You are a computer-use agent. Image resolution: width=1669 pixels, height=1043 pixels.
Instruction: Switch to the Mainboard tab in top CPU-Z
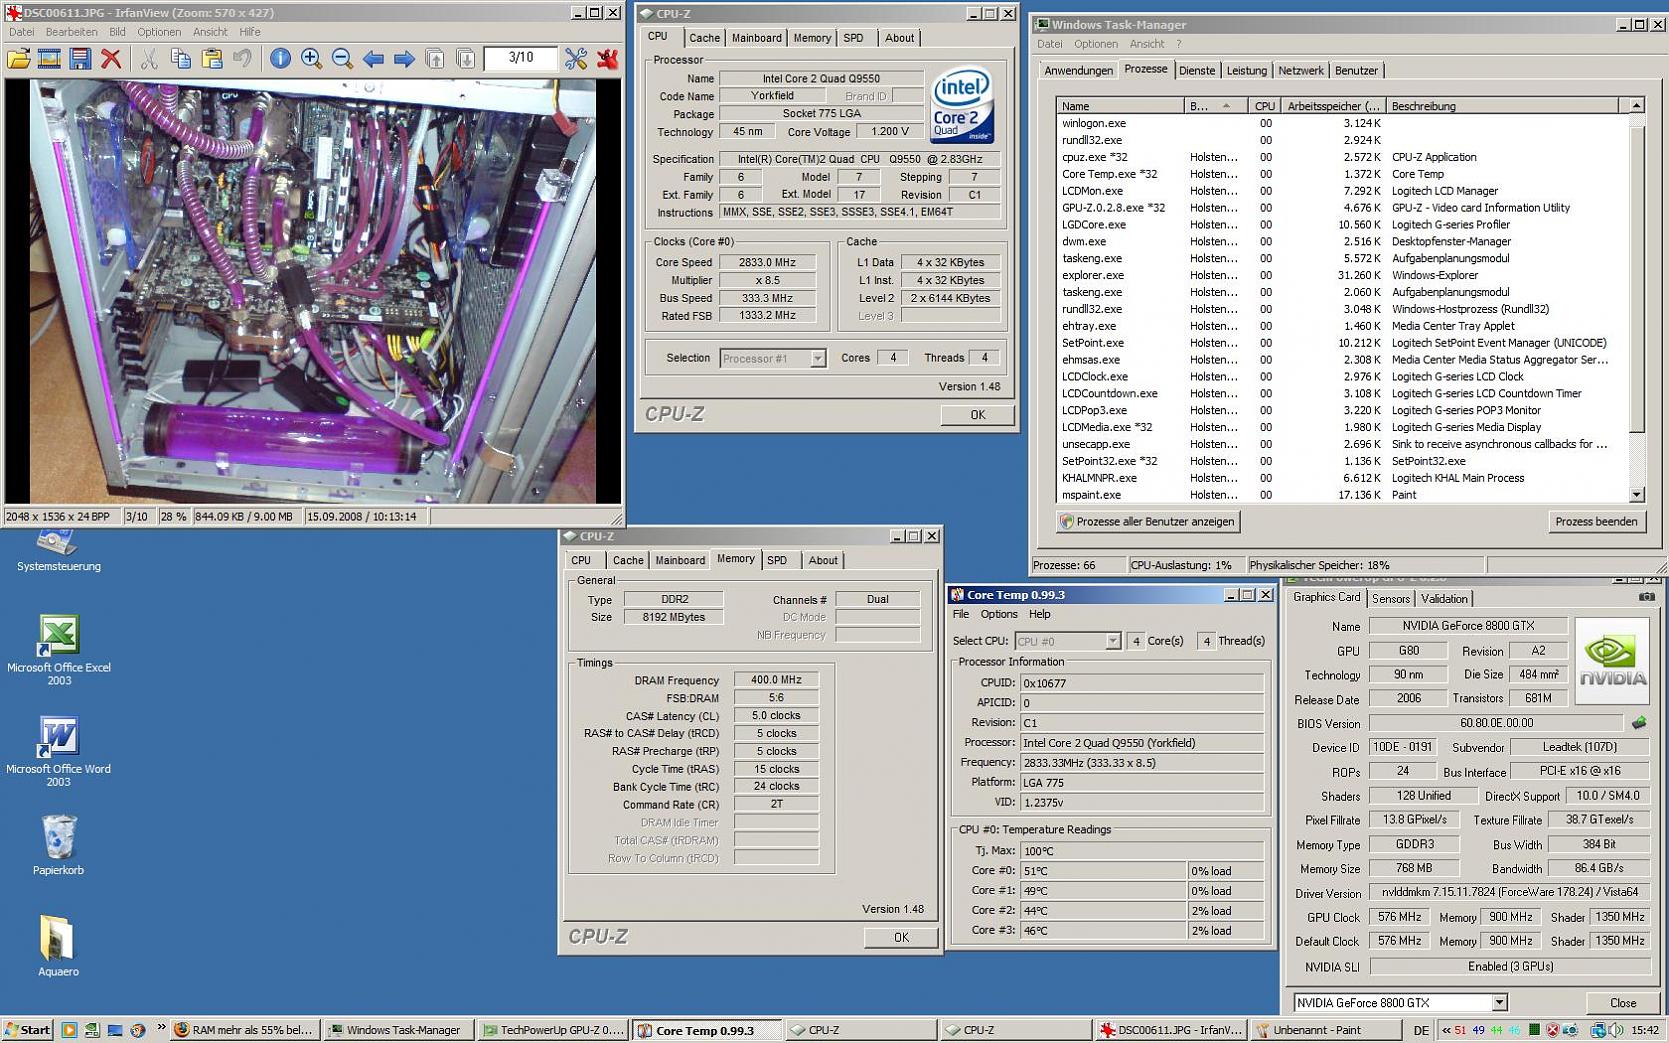[756, 38]
